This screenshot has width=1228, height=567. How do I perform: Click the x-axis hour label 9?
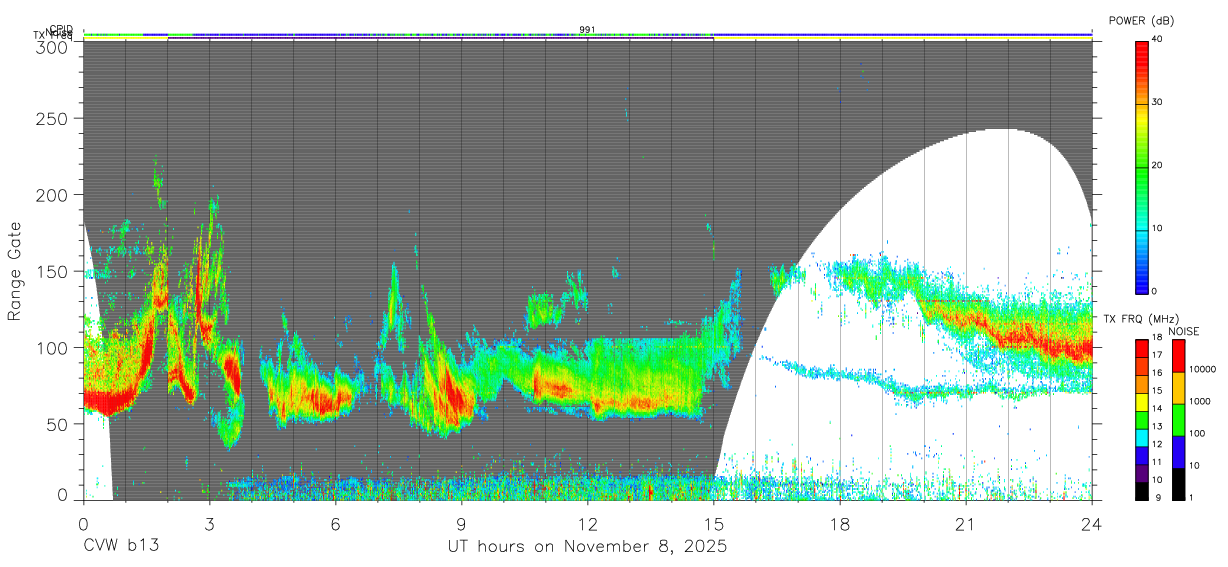461,523
